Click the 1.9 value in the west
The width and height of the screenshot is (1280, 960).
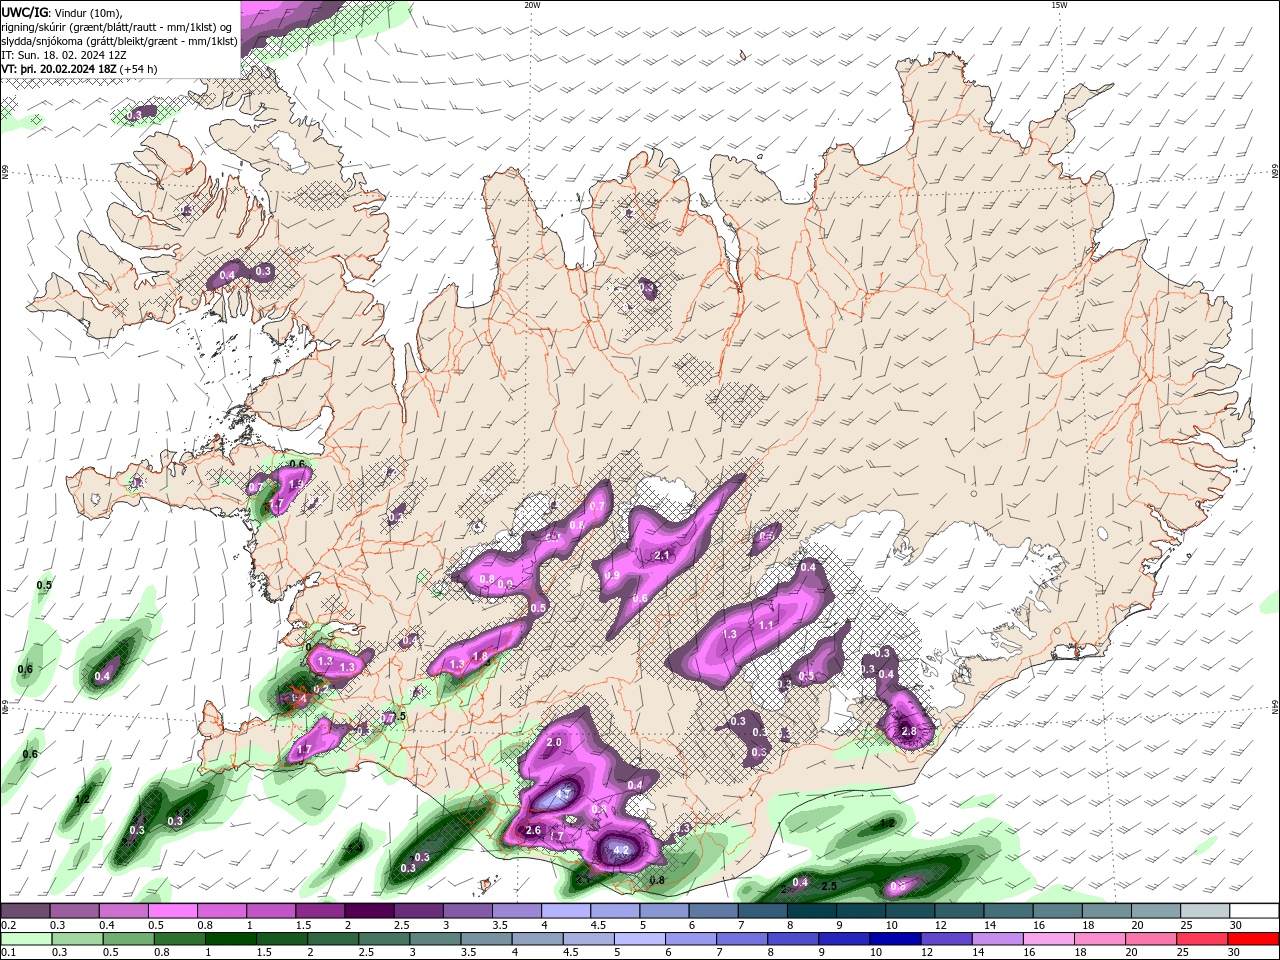pos(295,483)
